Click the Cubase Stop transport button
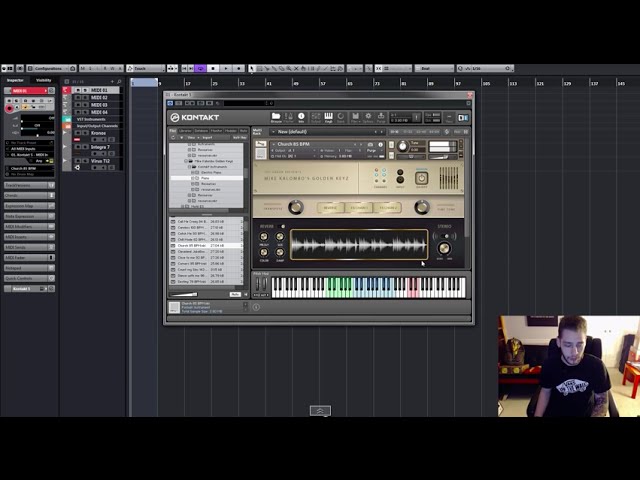 pyautogui.click(x=213, y=69)
